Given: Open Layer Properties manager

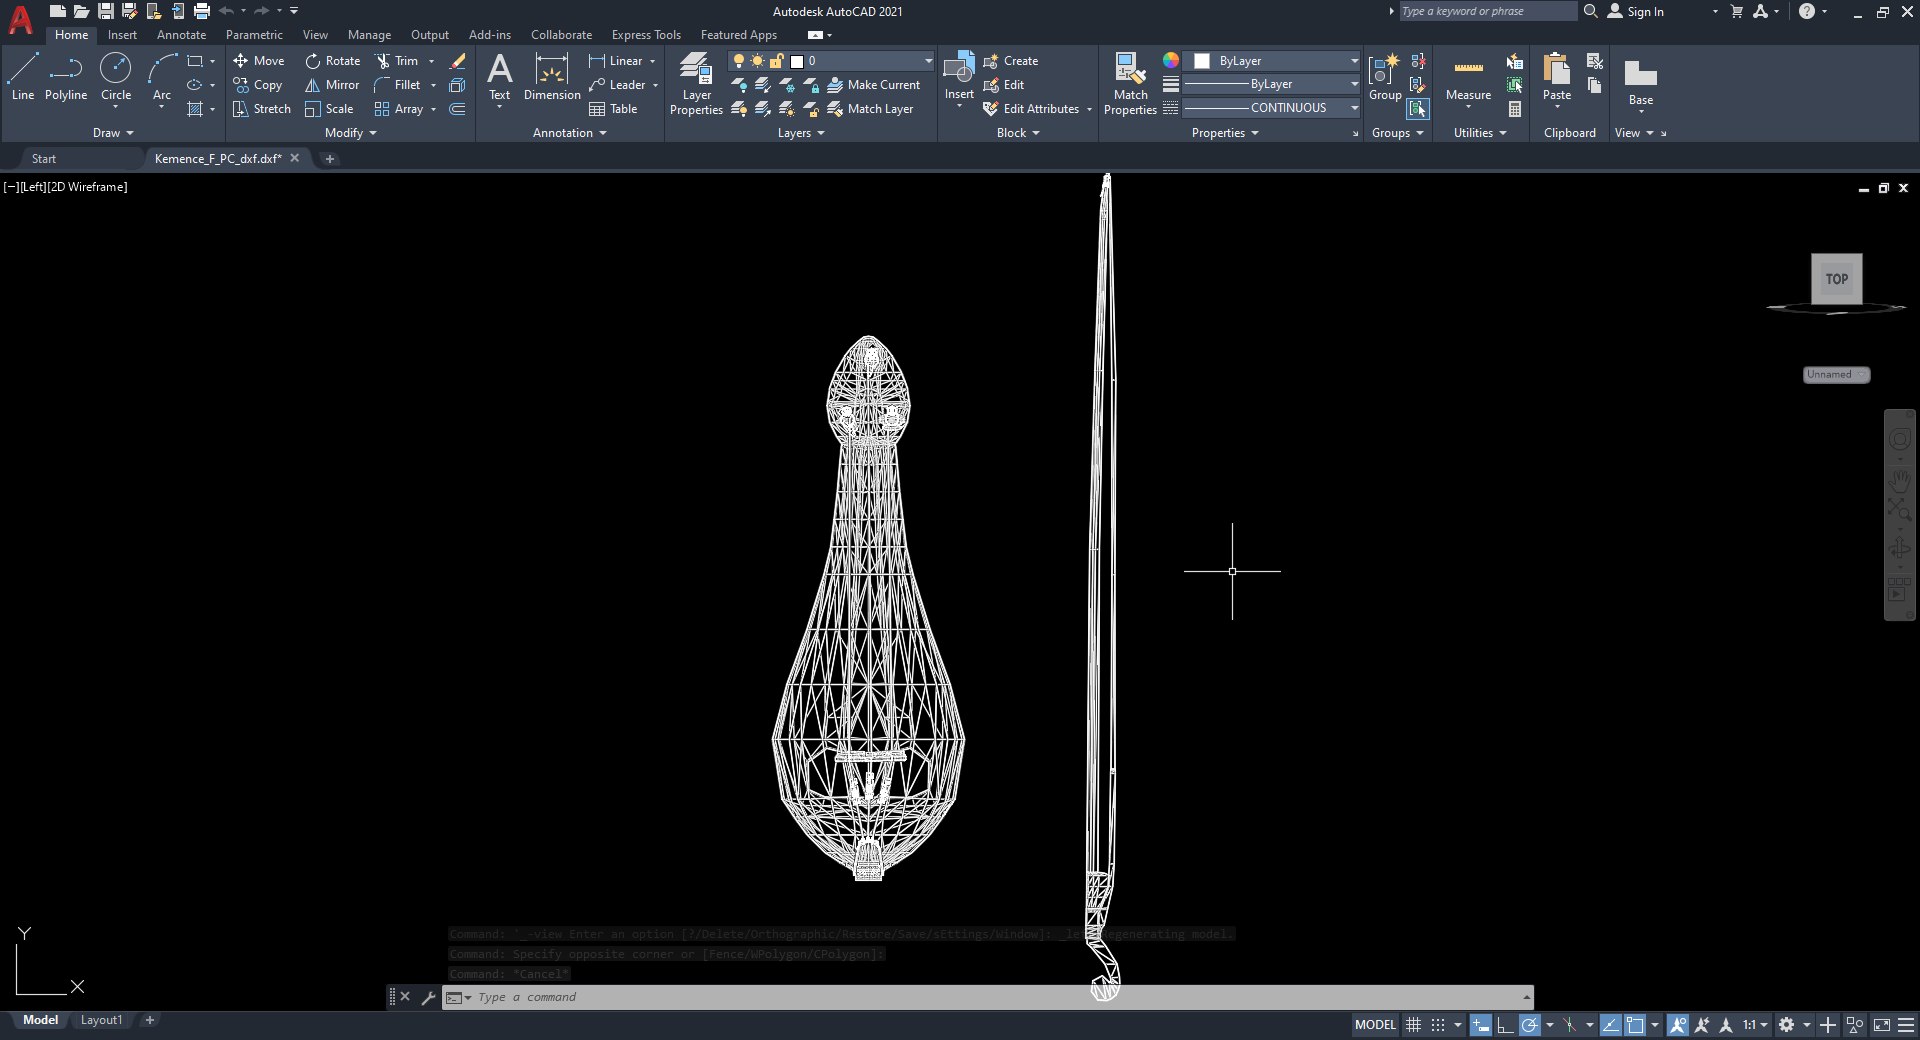Looking at the screenshot, I should [x=696, y=84].
